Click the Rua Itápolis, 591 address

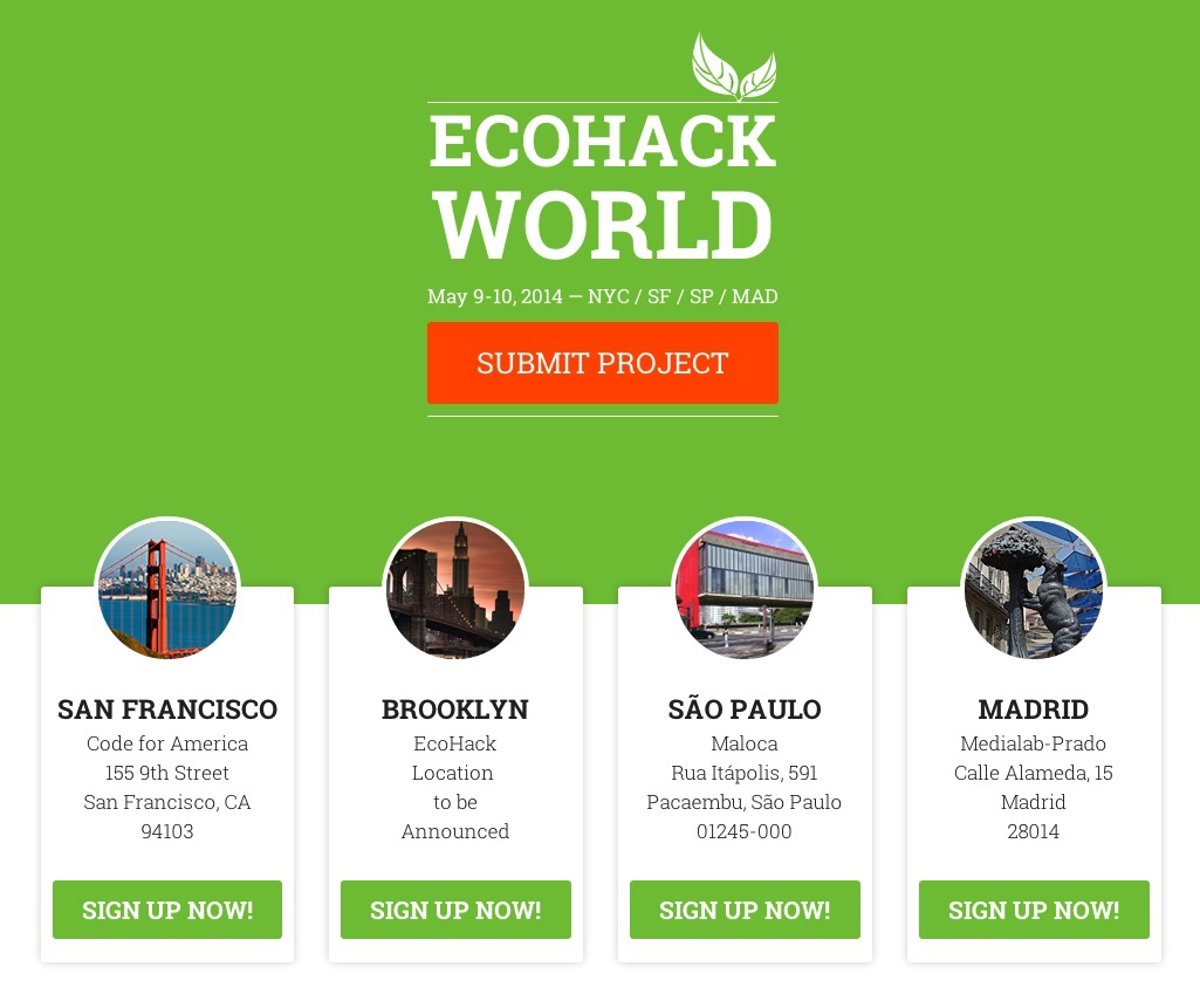point(744,773)
